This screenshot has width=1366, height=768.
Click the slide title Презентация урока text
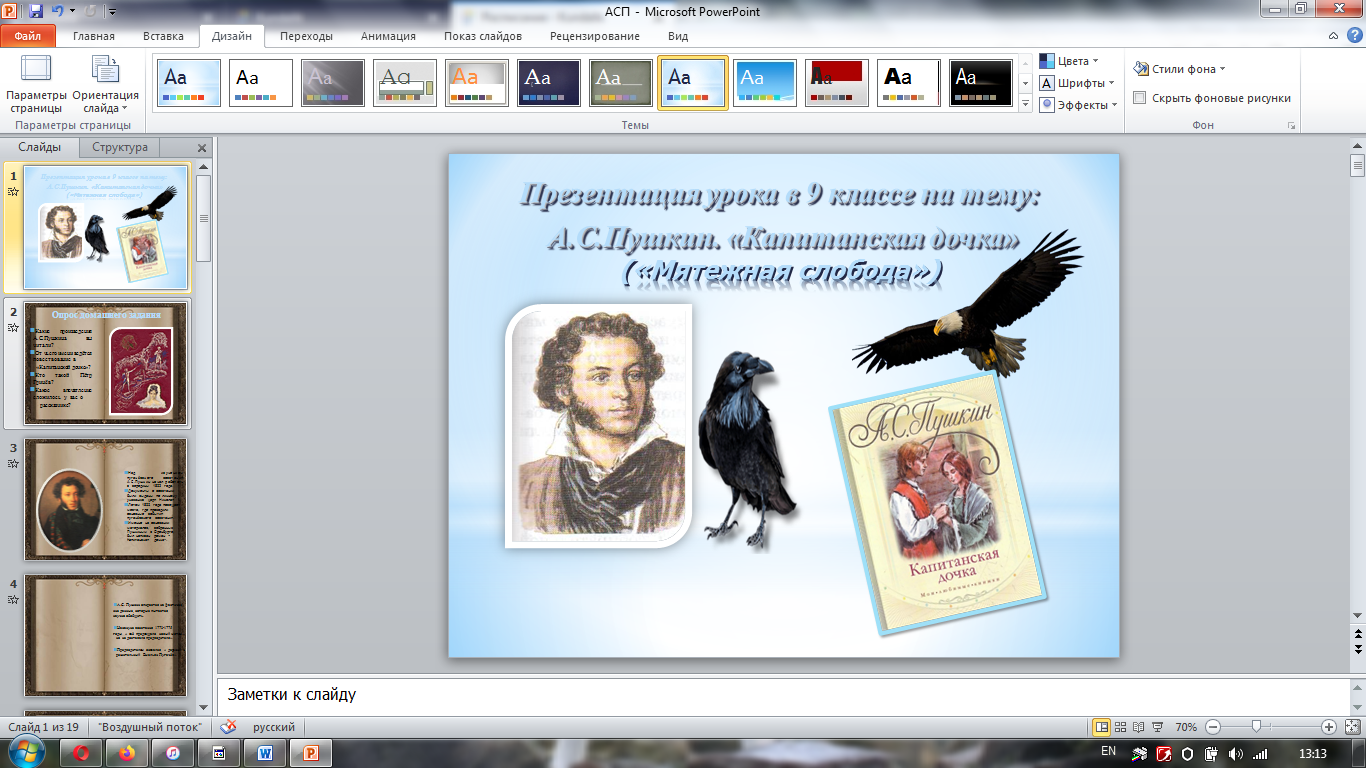click(x=782, y=194)
